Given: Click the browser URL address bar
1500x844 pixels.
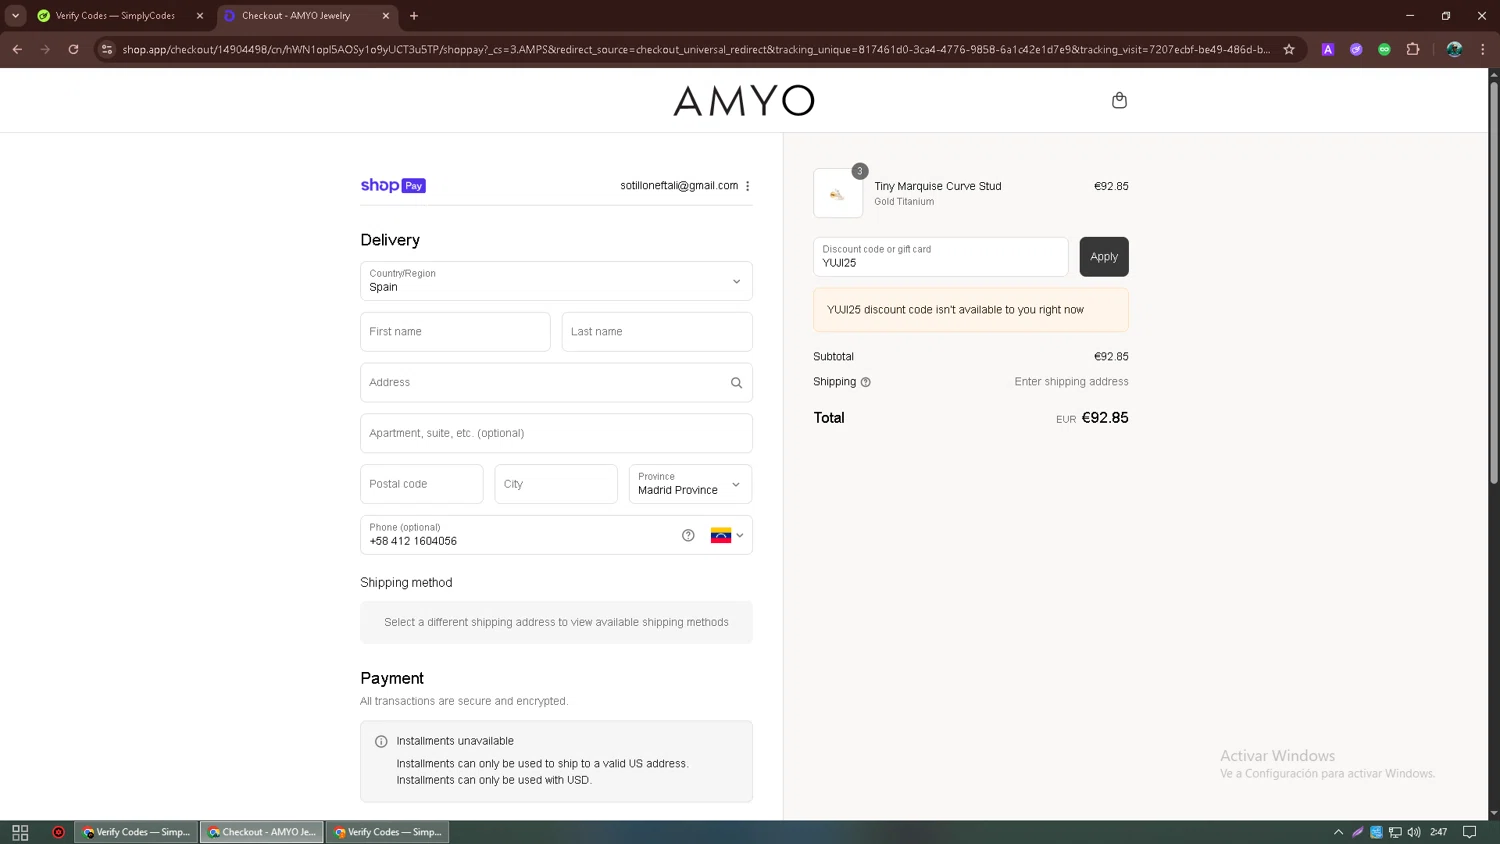Looking at the screenshot, I should click(x=695, y=49).
